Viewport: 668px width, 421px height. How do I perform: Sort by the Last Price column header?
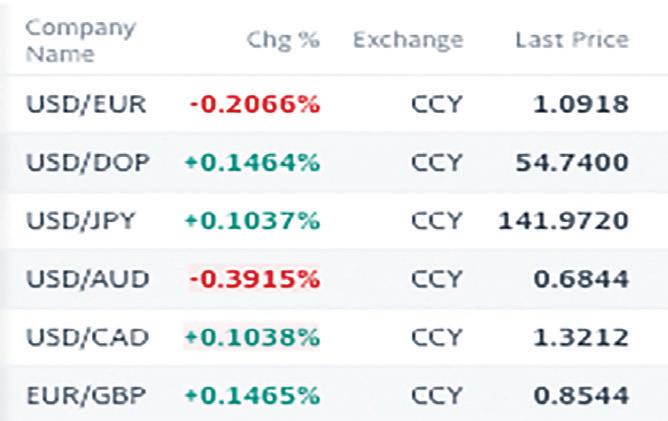572,40
